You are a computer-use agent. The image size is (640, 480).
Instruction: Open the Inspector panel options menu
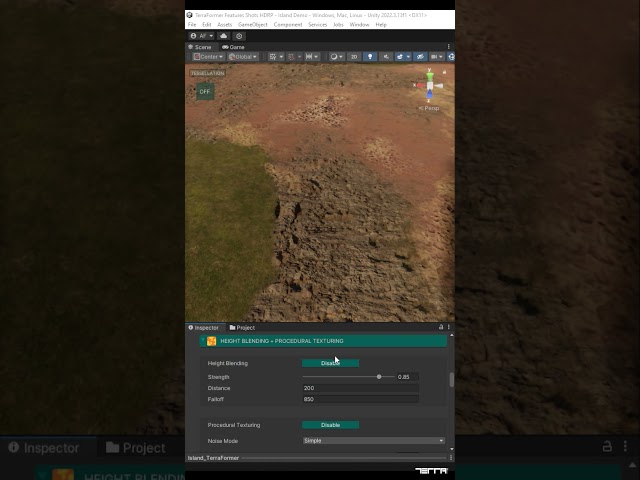pos(449,327)
